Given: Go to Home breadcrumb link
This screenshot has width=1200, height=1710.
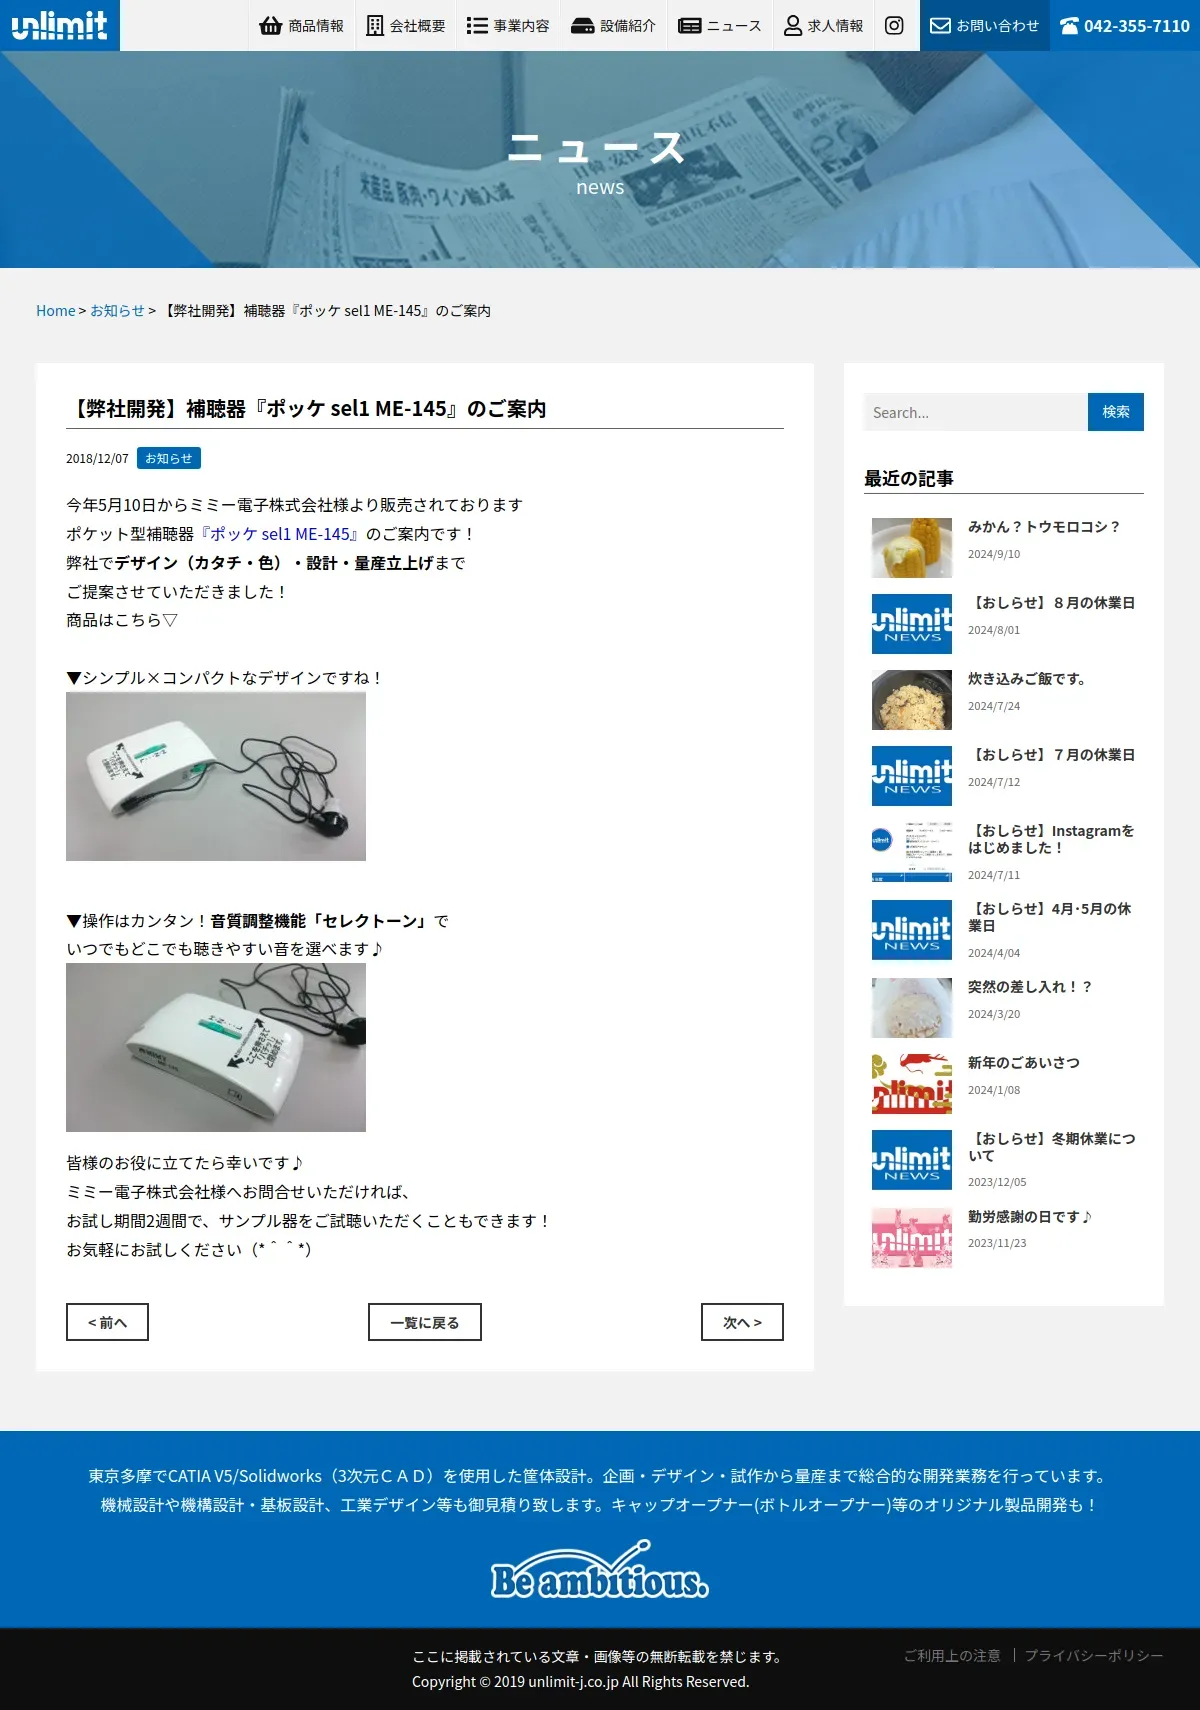Looking at the screenshot, I should coord(56,311).
